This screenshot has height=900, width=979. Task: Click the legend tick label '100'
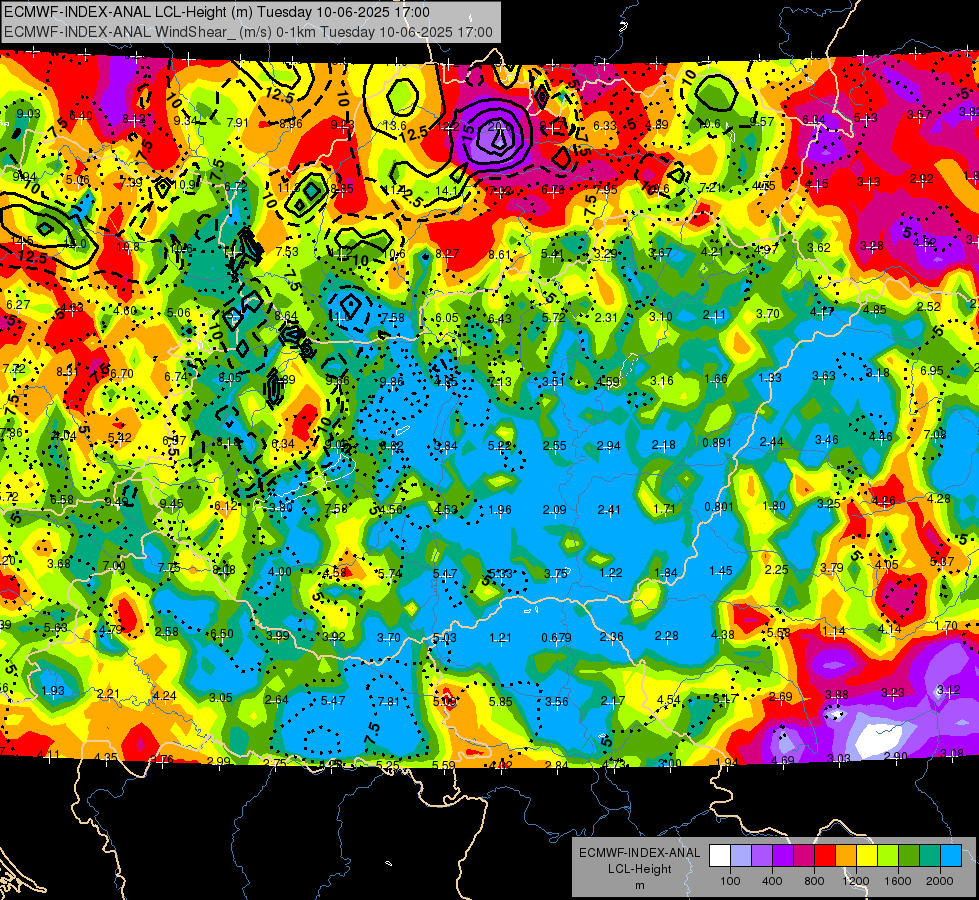[730, 881]
